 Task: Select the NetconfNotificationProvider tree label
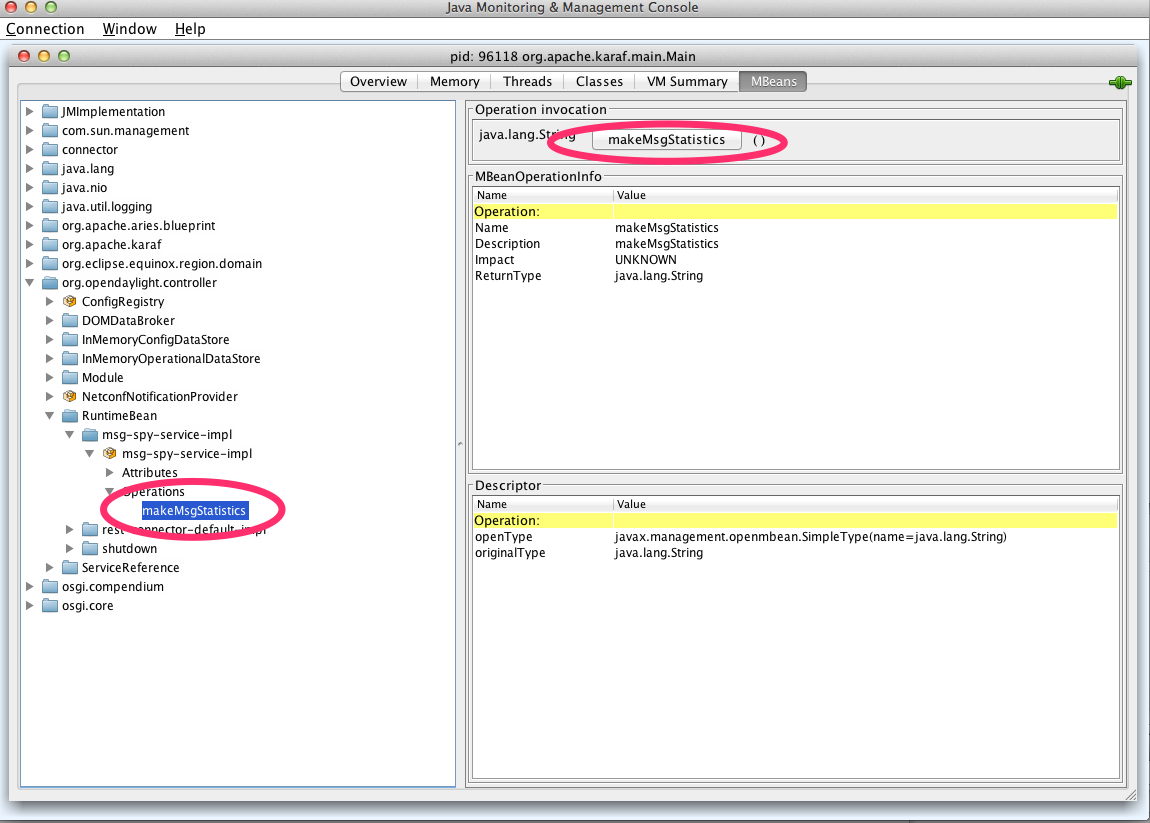tap(160, 397)
